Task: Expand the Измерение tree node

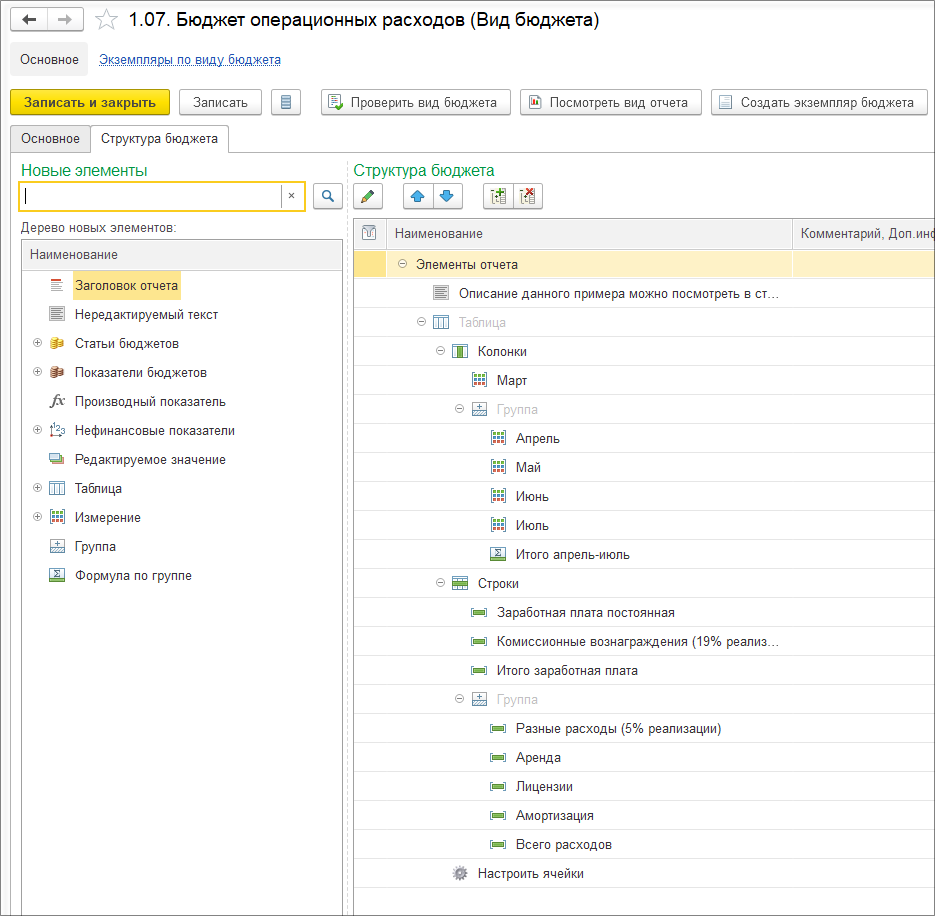Action: point(38,517)
